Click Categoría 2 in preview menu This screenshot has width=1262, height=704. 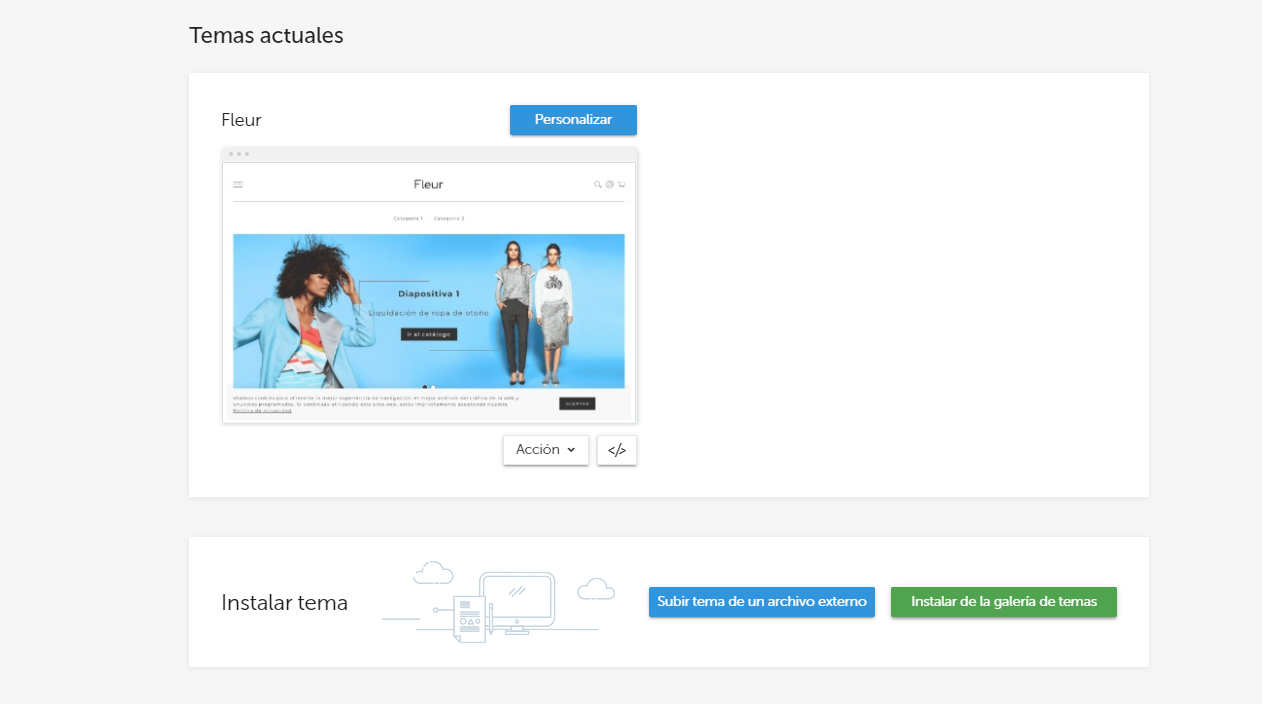449,218
